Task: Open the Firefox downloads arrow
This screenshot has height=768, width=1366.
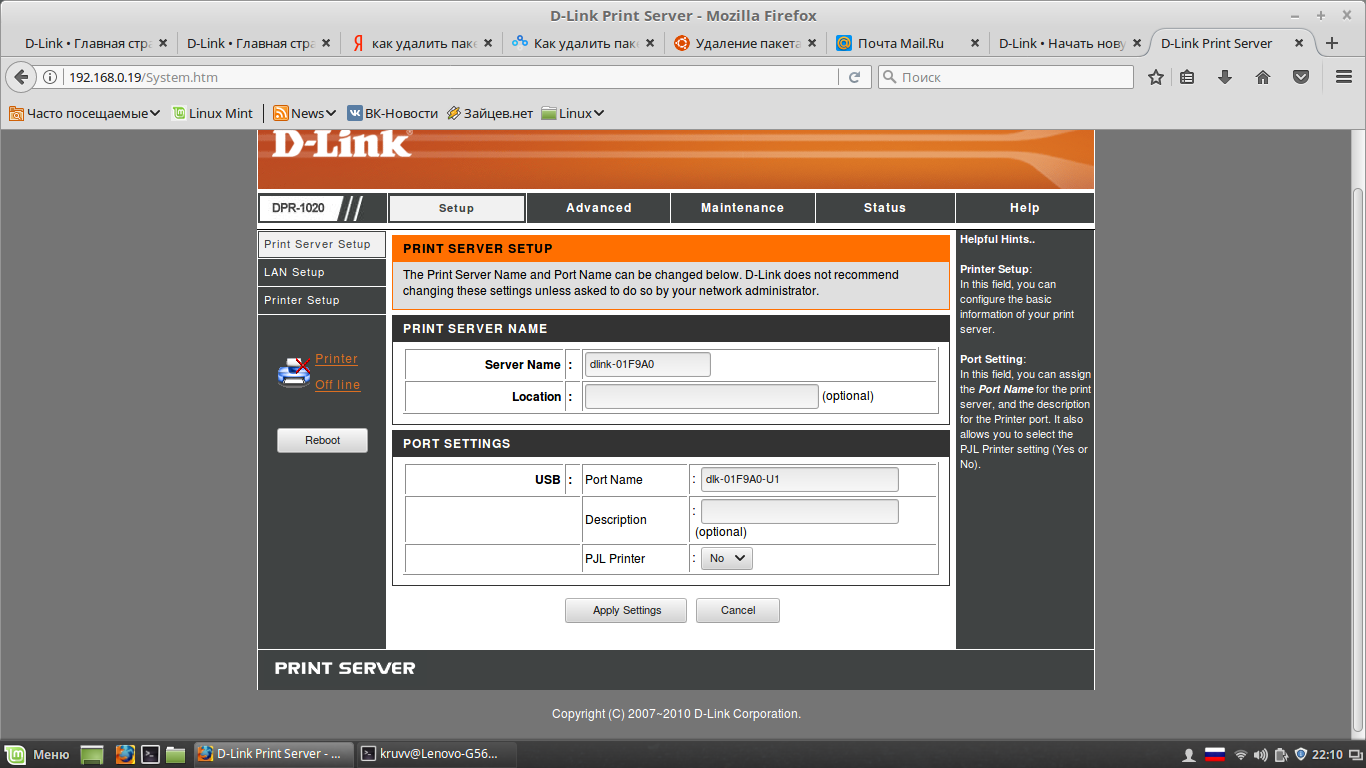Action: tap(1225, 77)
